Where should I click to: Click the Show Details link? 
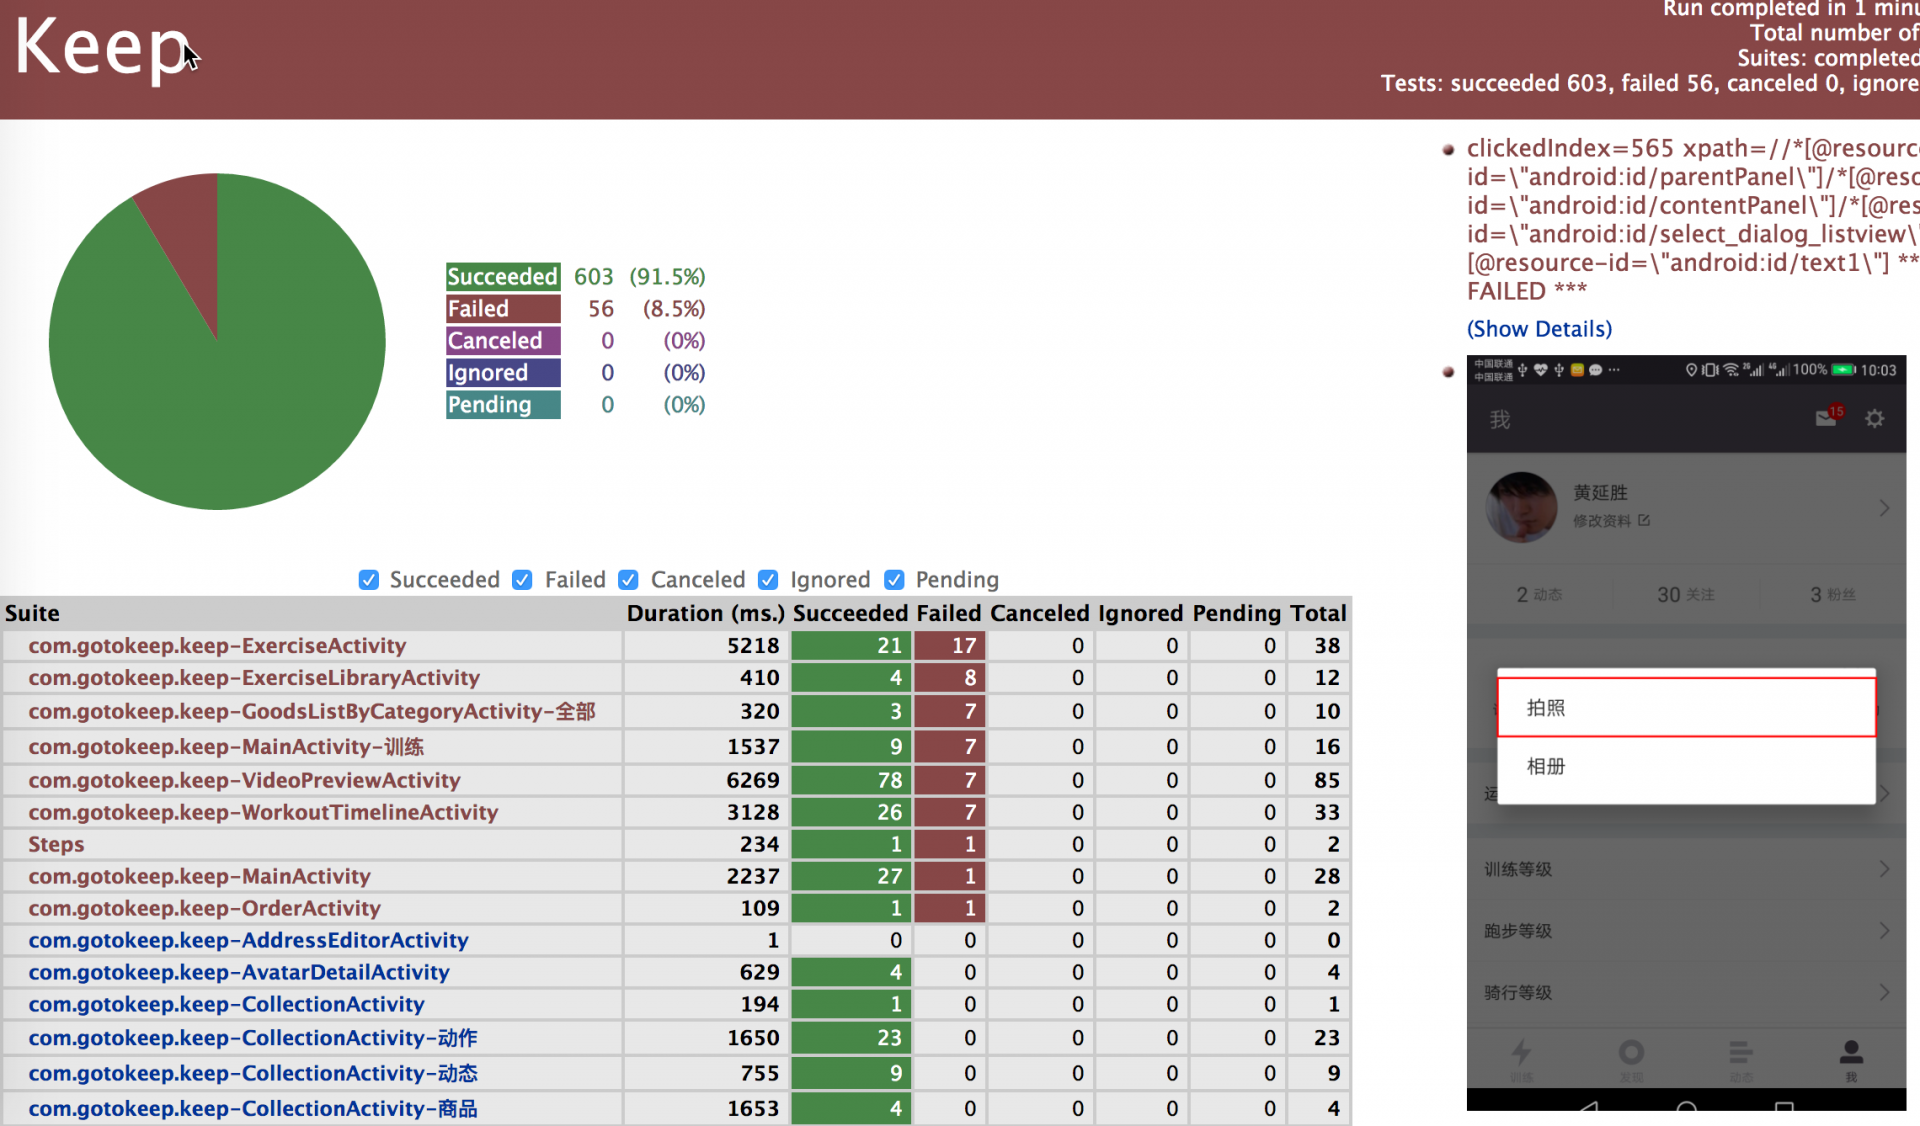click(1539, 329)
